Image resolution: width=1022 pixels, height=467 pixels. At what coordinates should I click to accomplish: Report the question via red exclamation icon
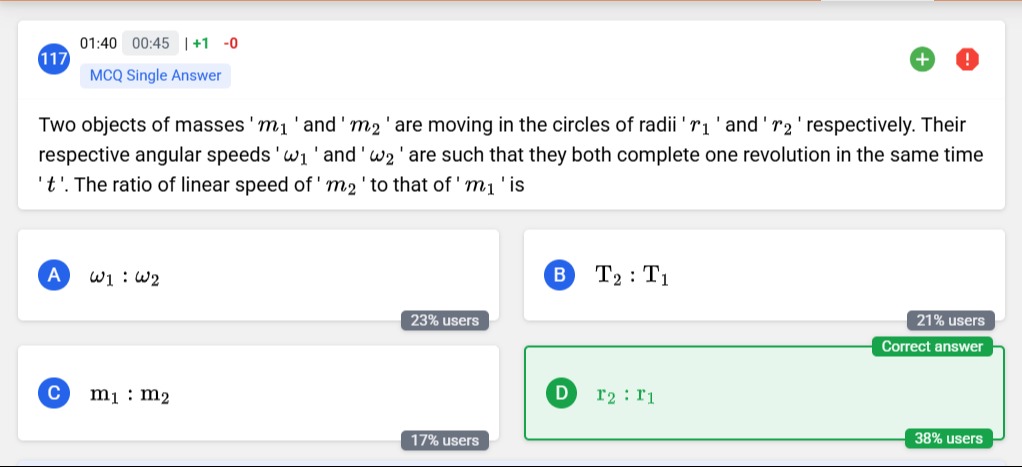coord(967,60)
